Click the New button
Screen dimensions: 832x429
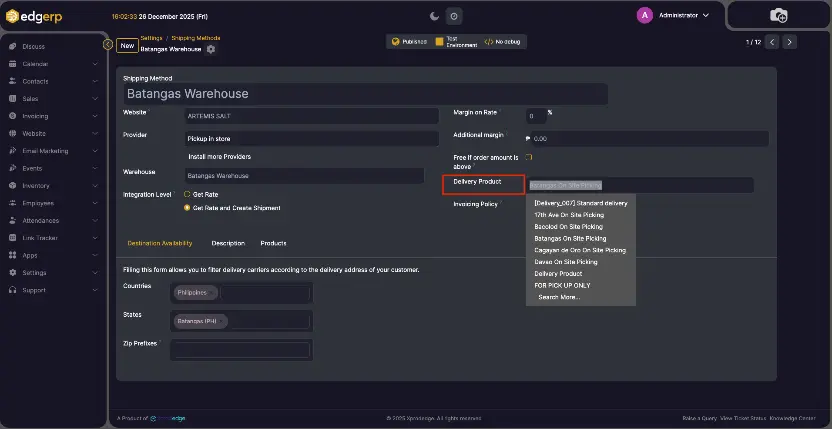point(127,45)
